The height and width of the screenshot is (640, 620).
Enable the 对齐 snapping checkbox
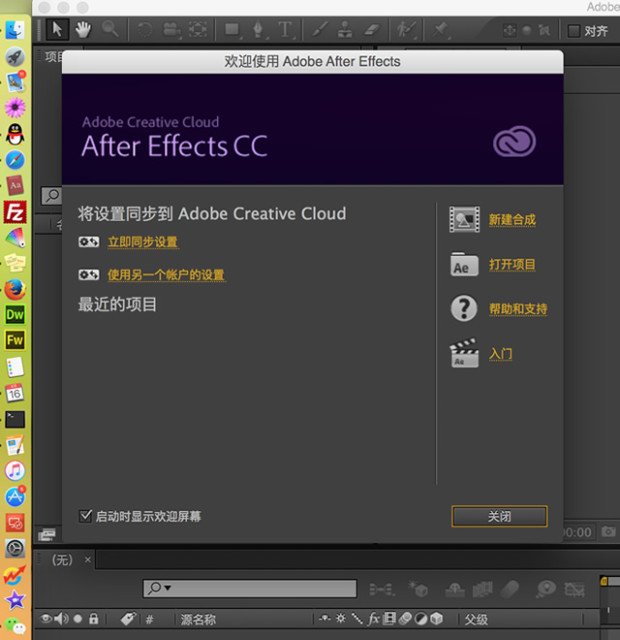pos(573,31)
